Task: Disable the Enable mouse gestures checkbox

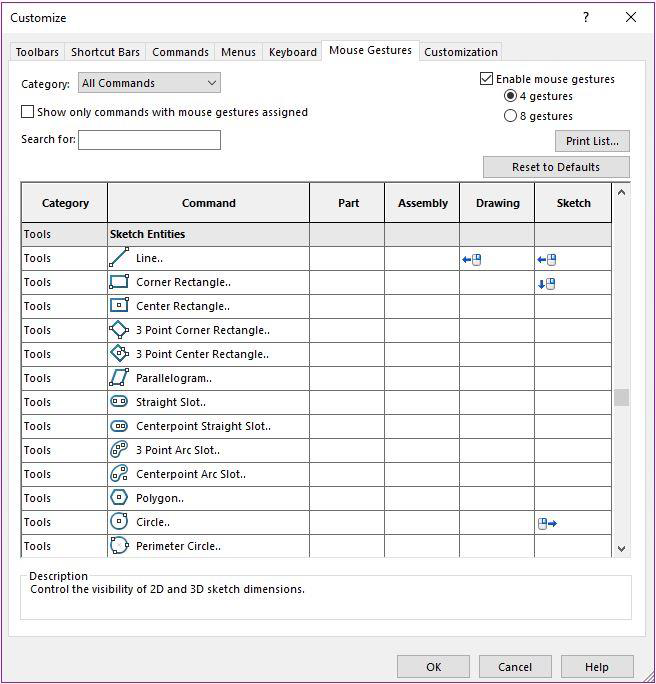Action: pos(487,79)
